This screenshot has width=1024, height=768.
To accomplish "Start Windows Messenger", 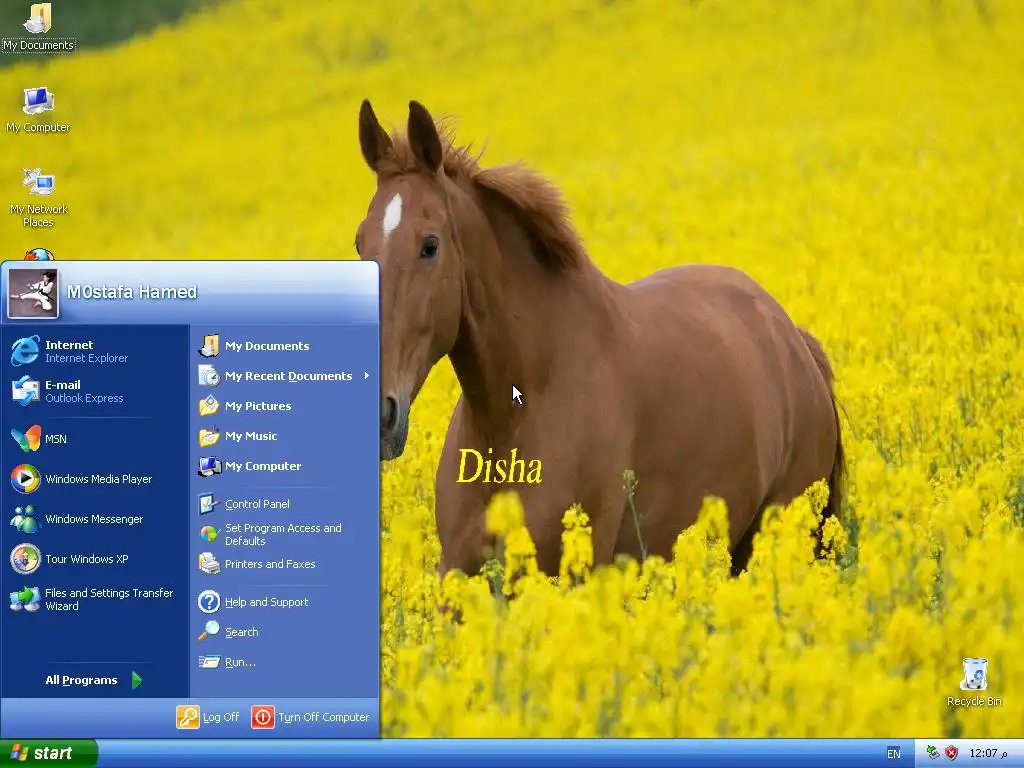I will [x=95, y=519].
